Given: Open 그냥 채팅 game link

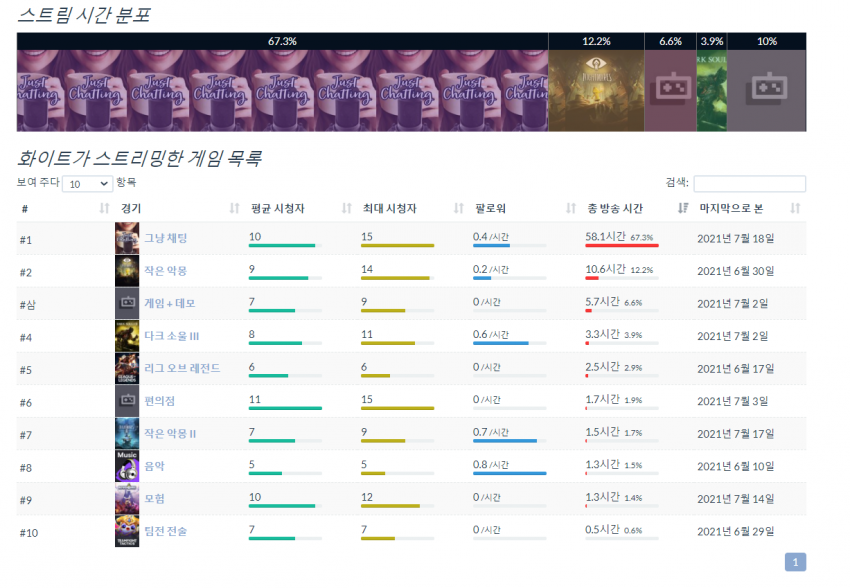Looking at the screenshot, I should pyautogui.click(x=165, y=238).
